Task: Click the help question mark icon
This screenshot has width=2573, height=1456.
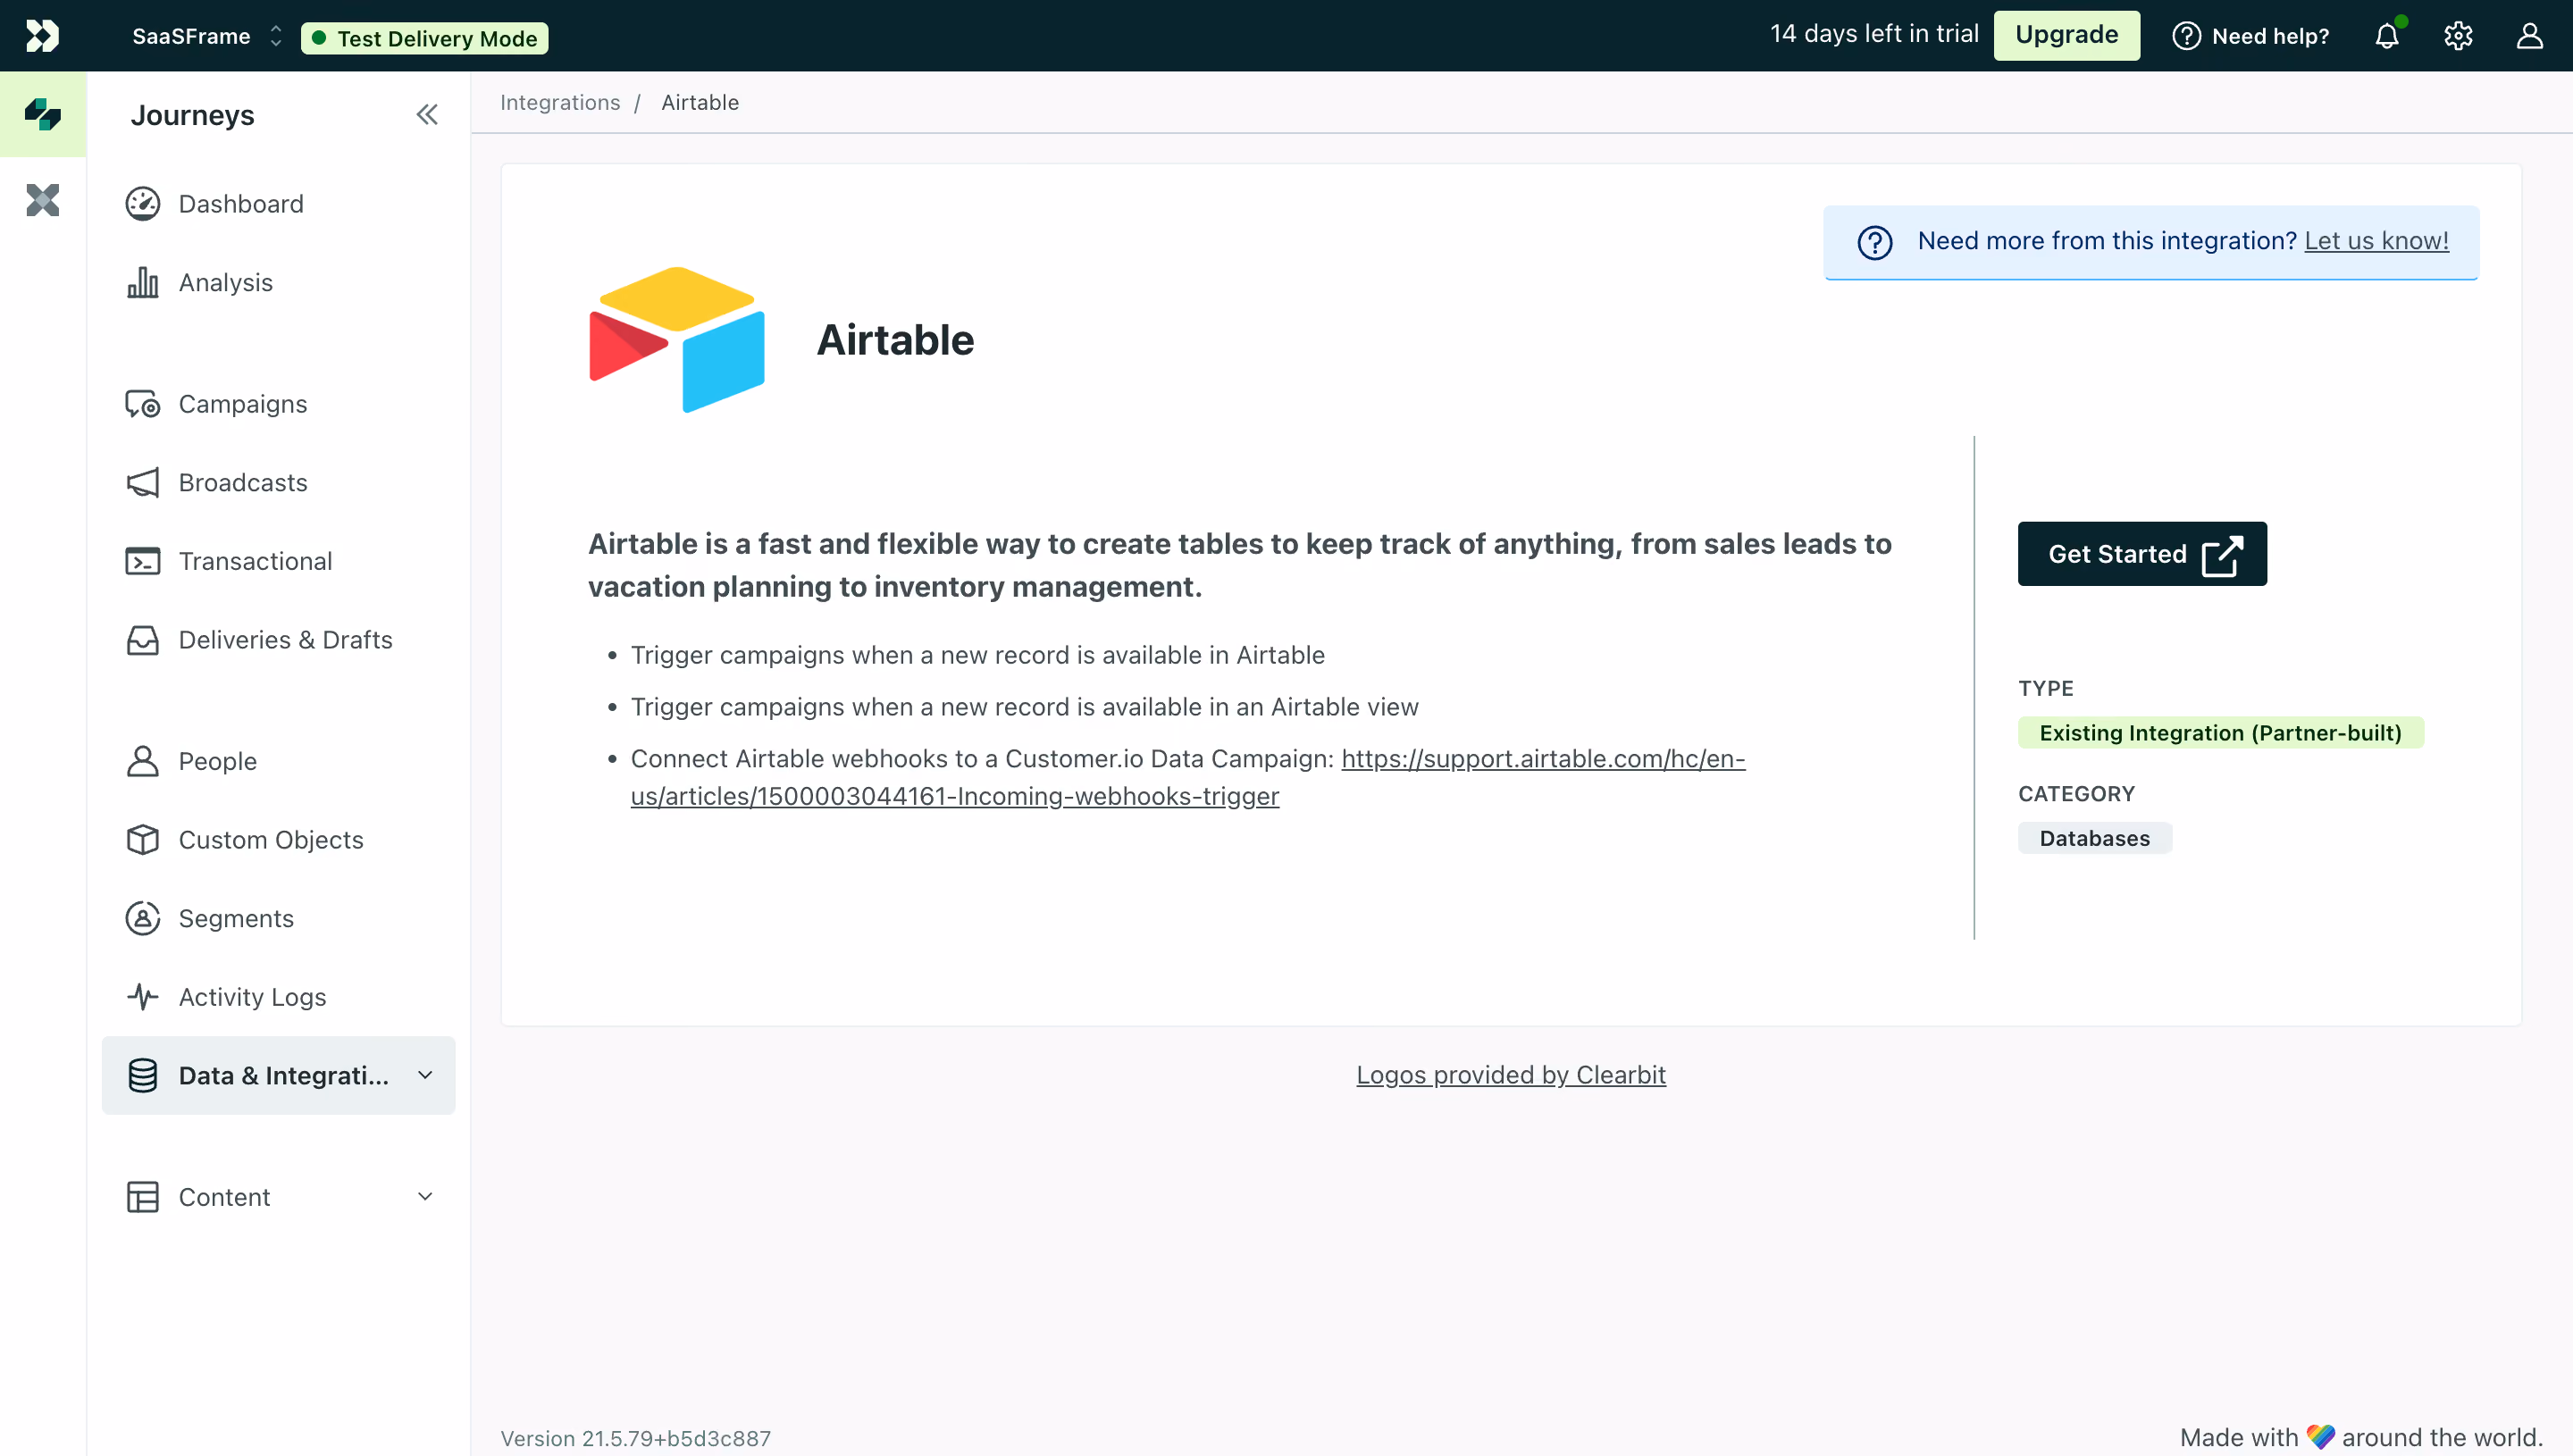Action: click(2186, 36)
